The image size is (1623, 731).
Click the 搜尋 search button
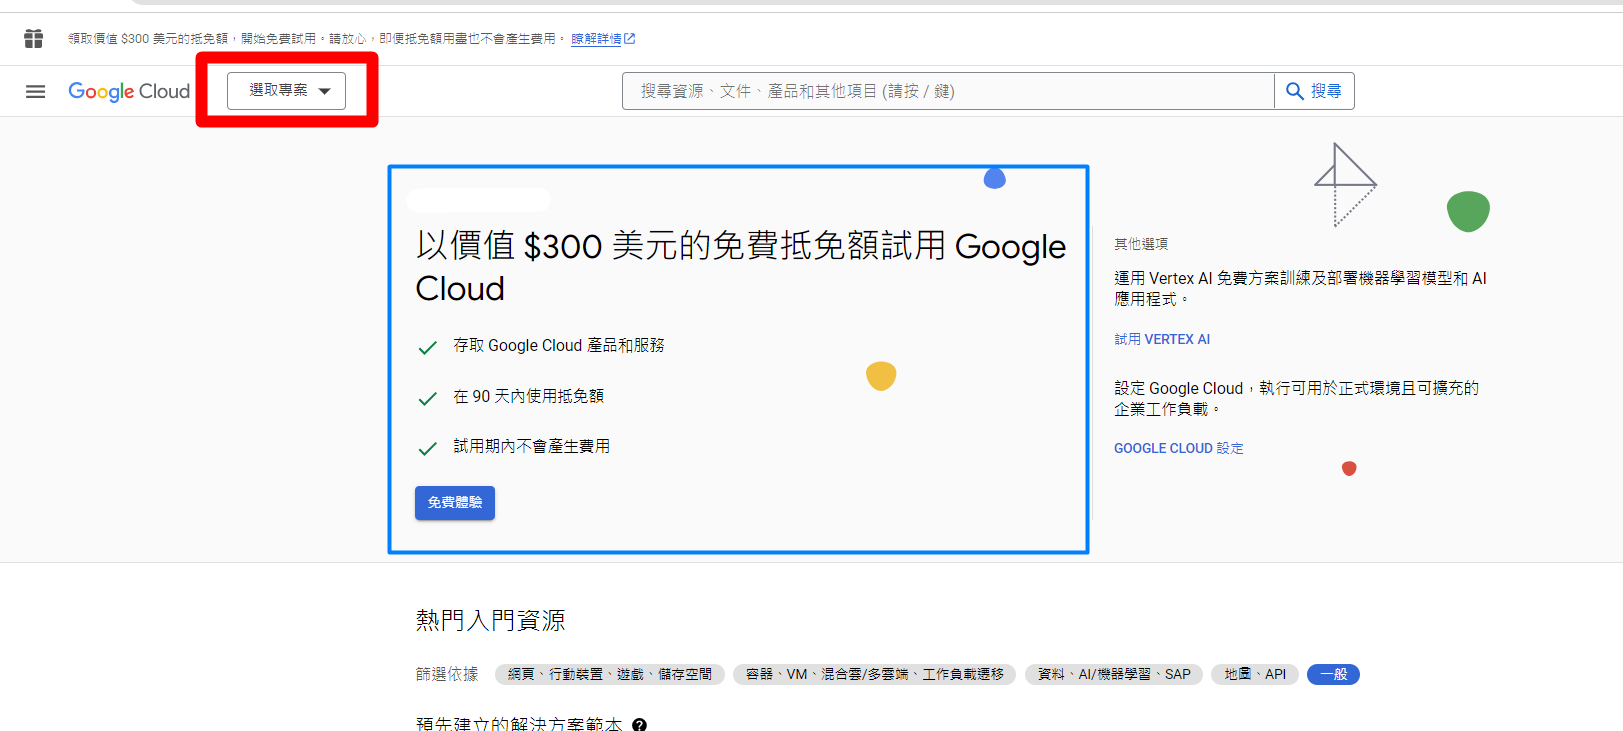[x=1314, y=91]
